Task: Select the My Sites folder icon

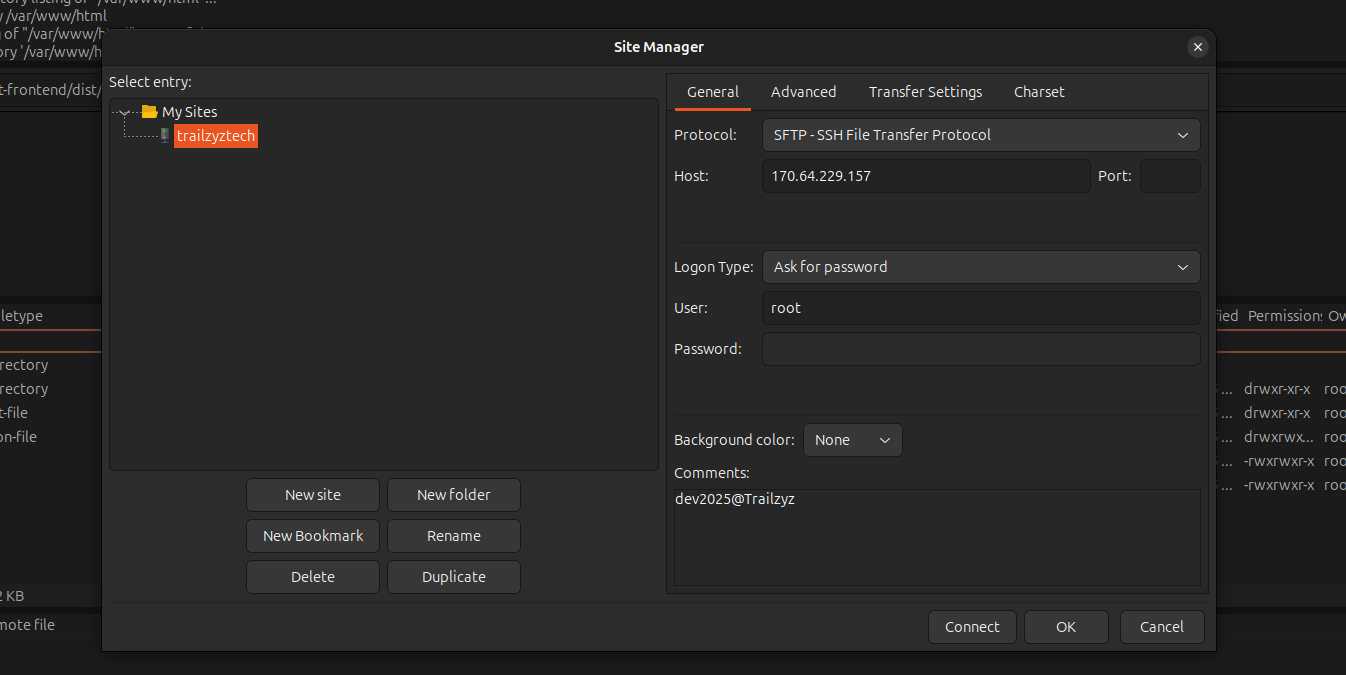Action: (150, 112)
